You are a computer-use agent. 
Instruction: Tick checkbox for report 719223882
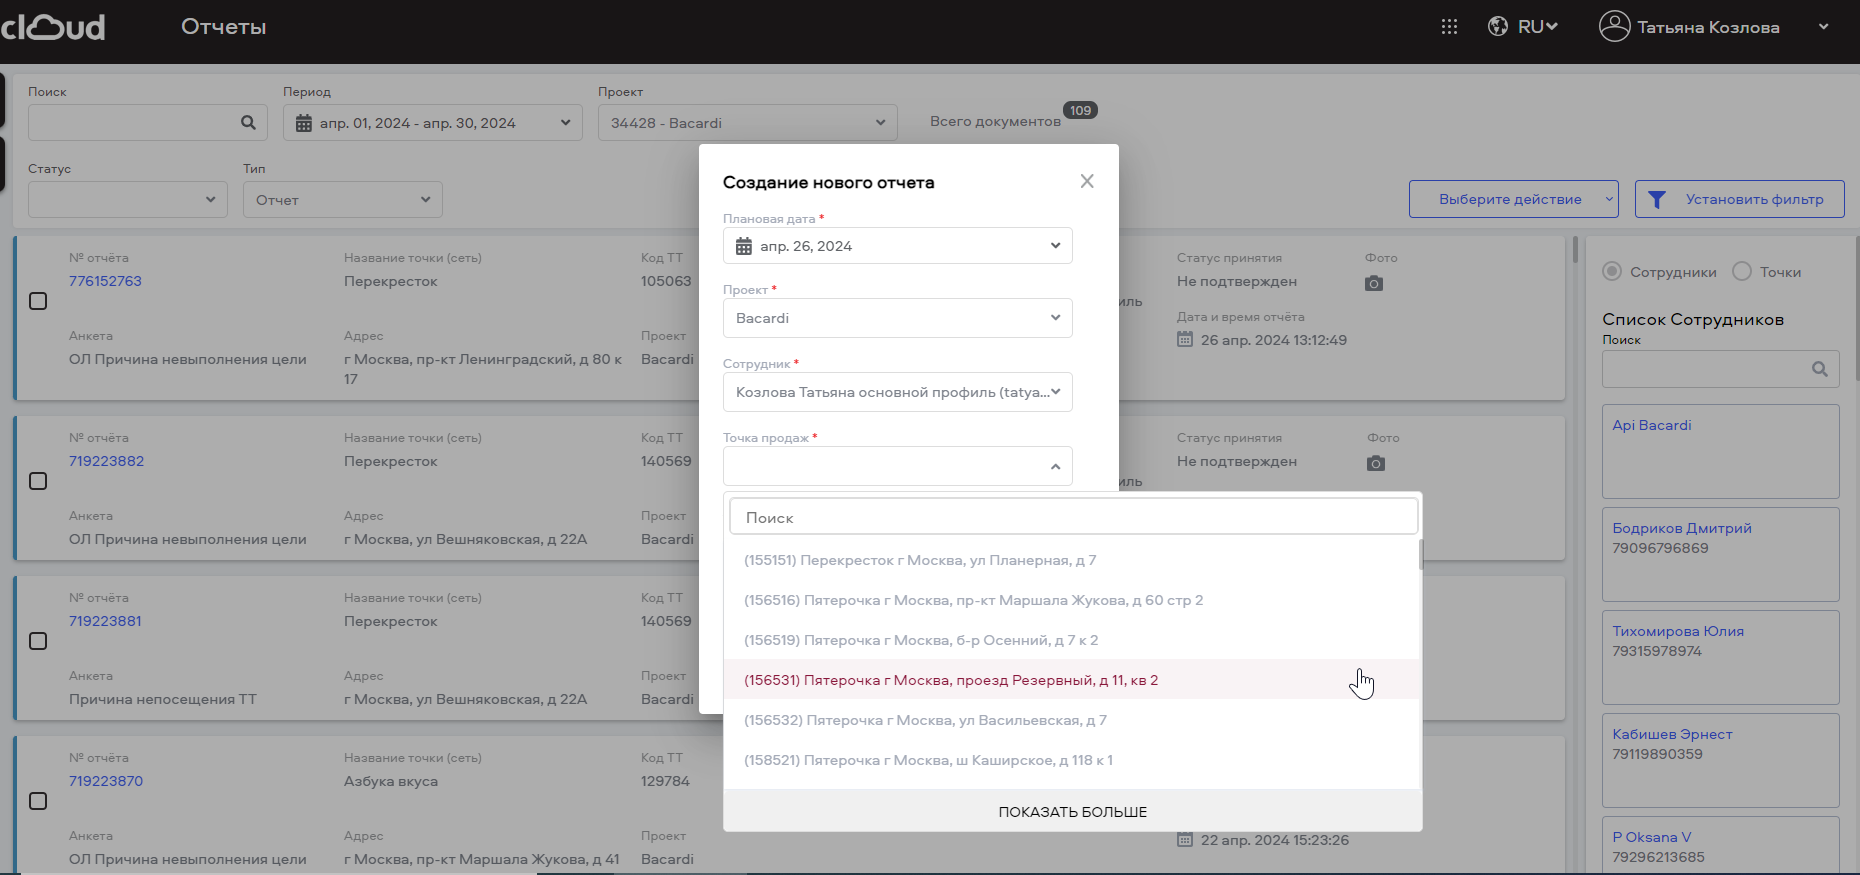point(38,481)
